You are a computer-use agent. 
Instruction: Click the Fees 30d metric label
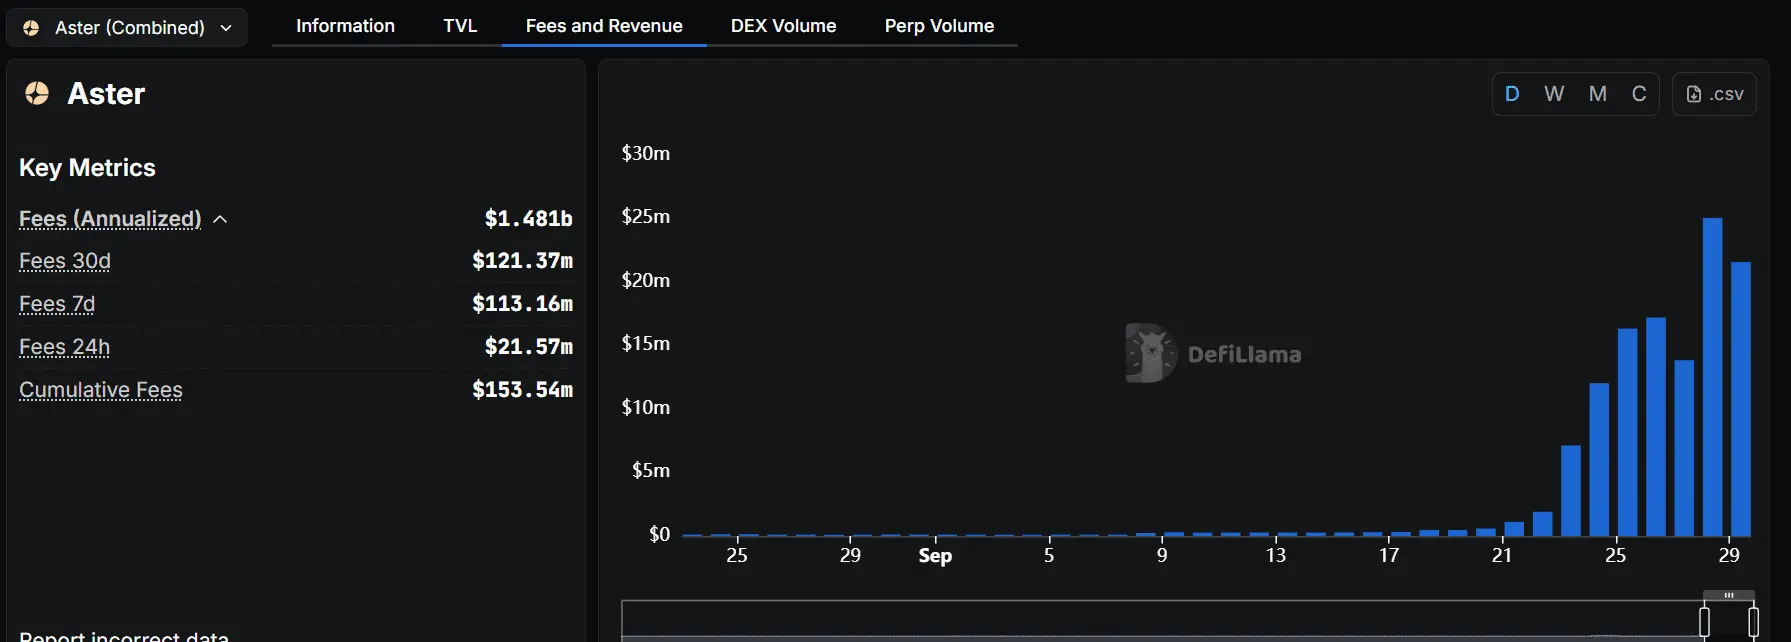pyautogui.click(x=65, y=261)
